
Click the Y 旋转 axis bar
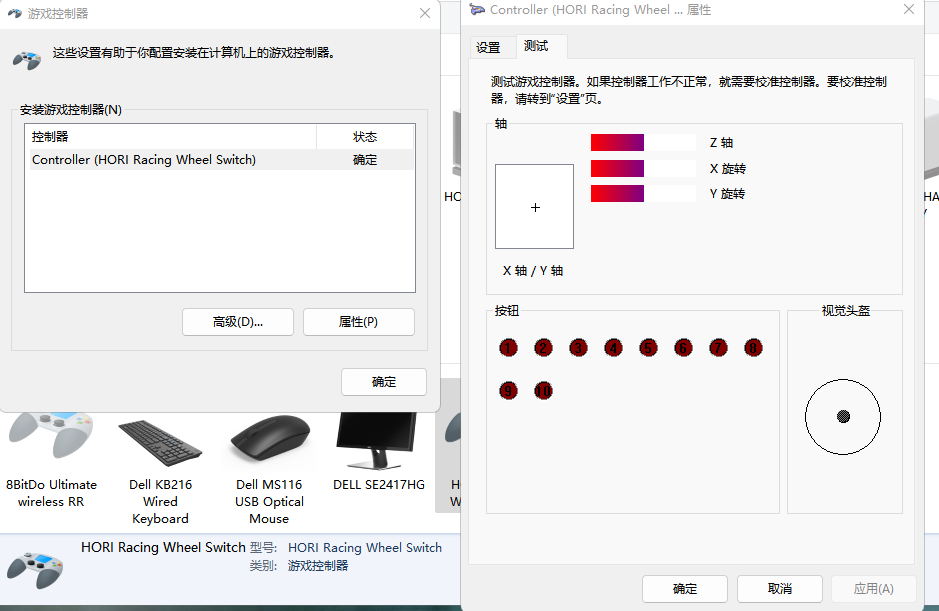coord(643,193)
